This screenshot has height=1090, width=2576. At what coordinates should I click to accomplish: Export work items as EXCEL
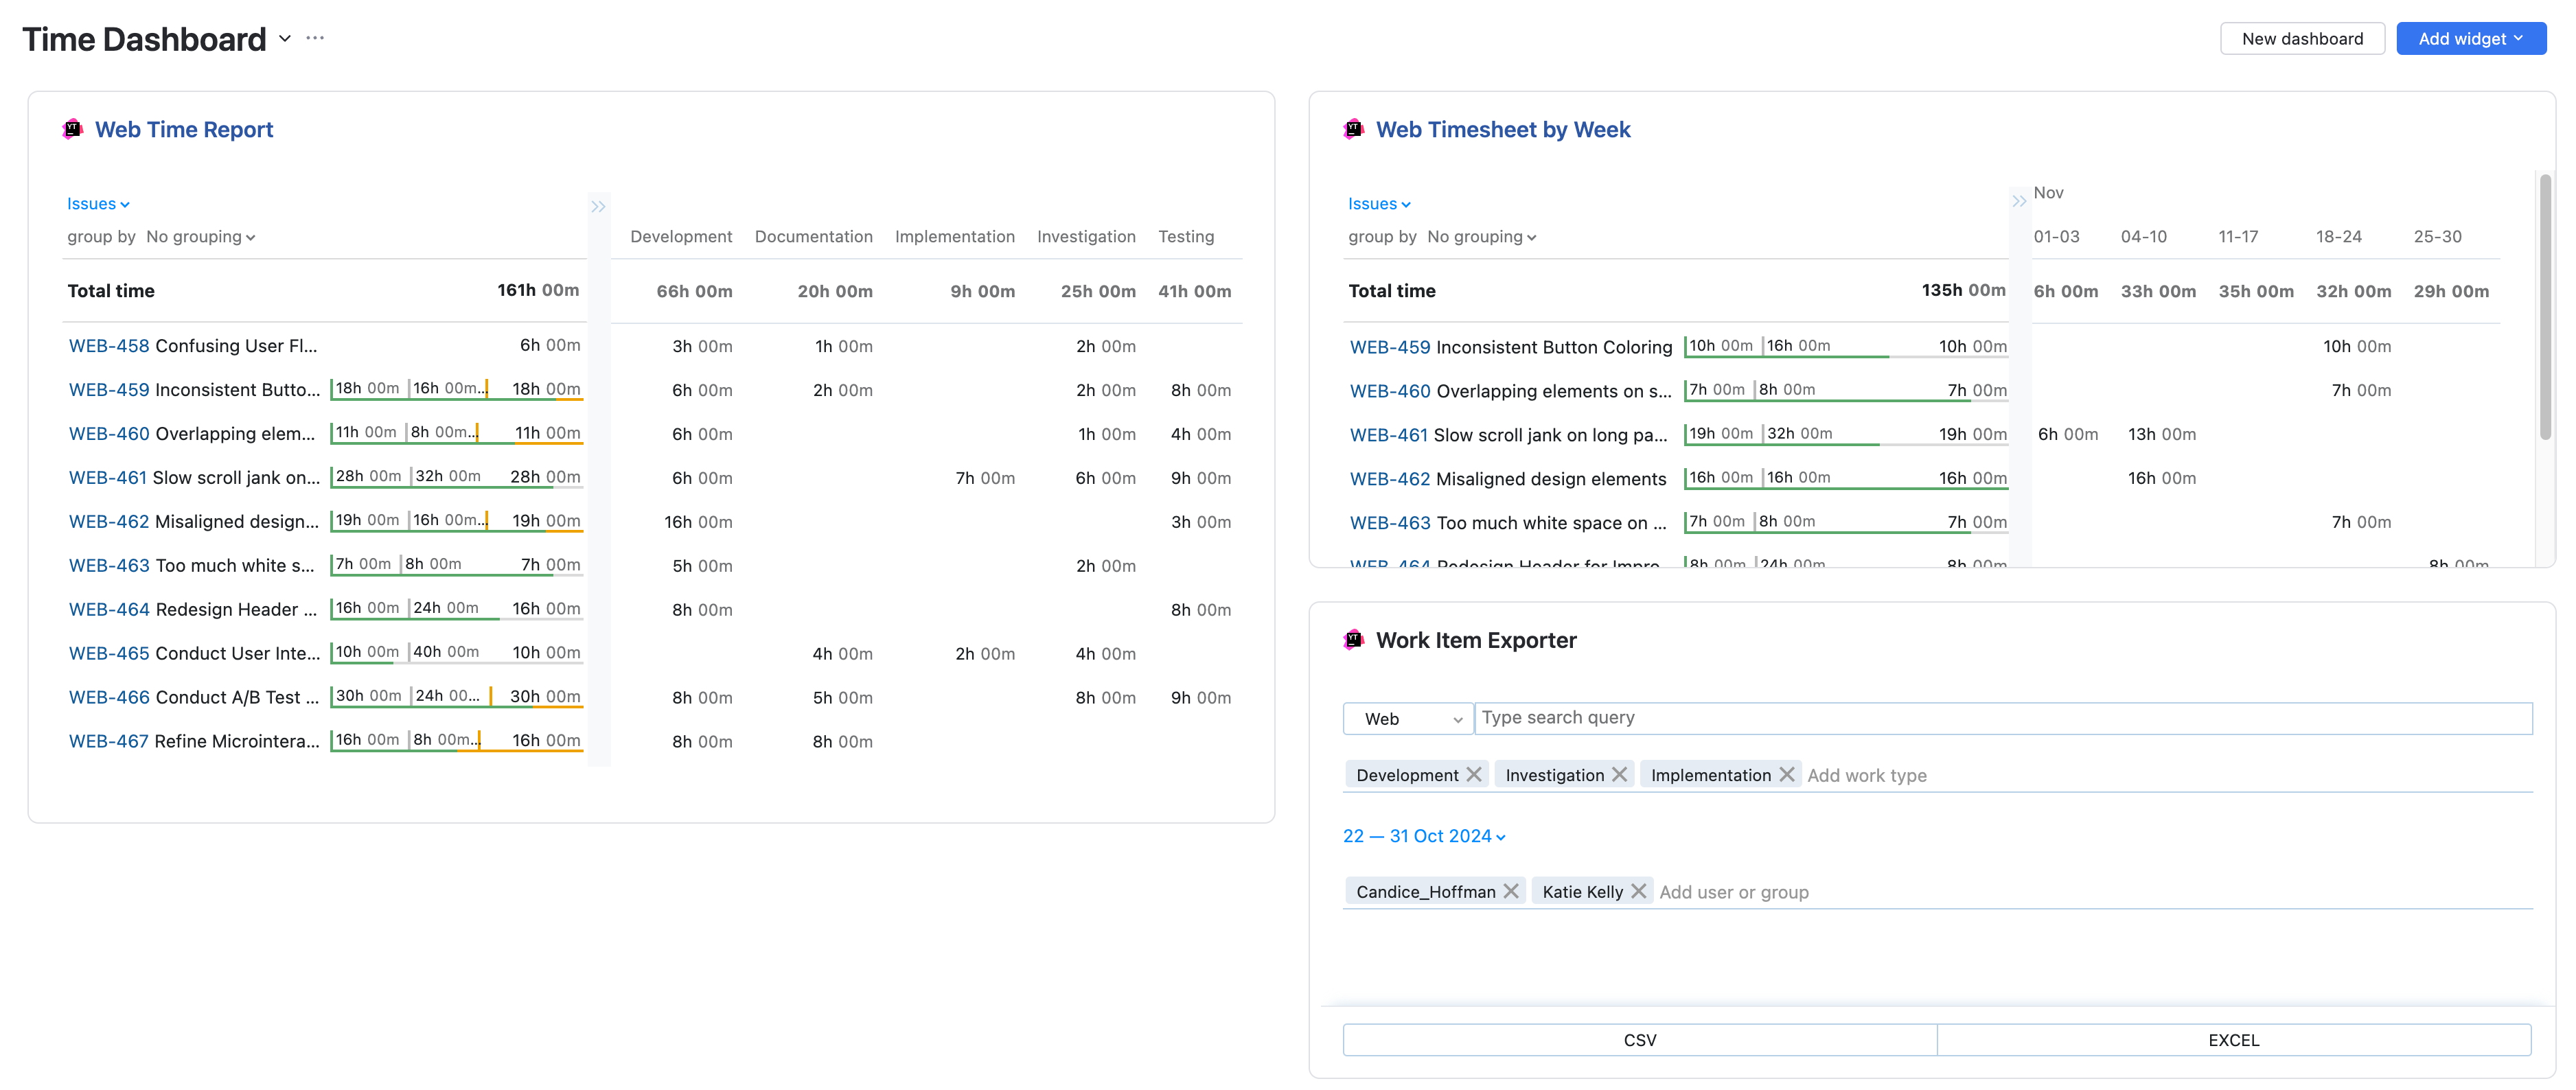(x=2234, y=1040)
